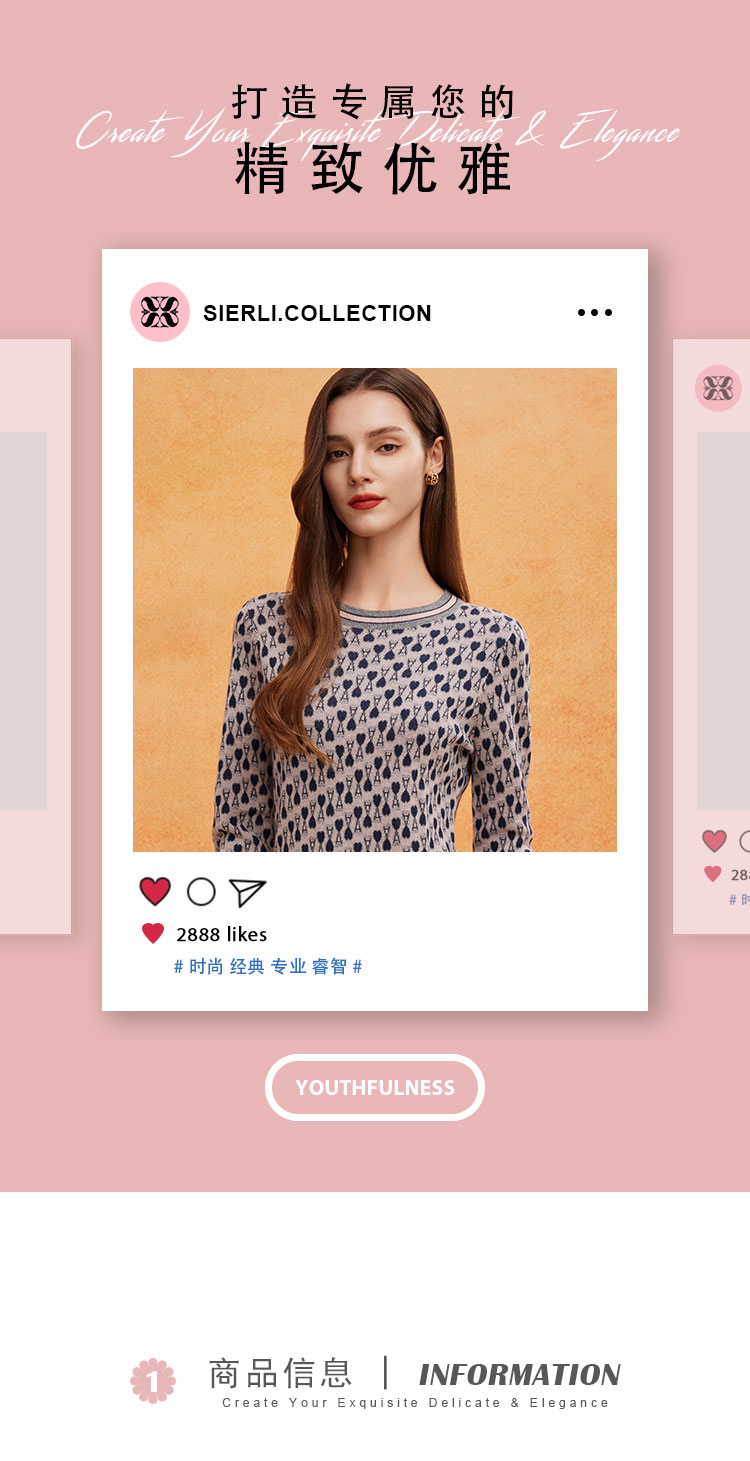Click the model sweater photo

375,610
